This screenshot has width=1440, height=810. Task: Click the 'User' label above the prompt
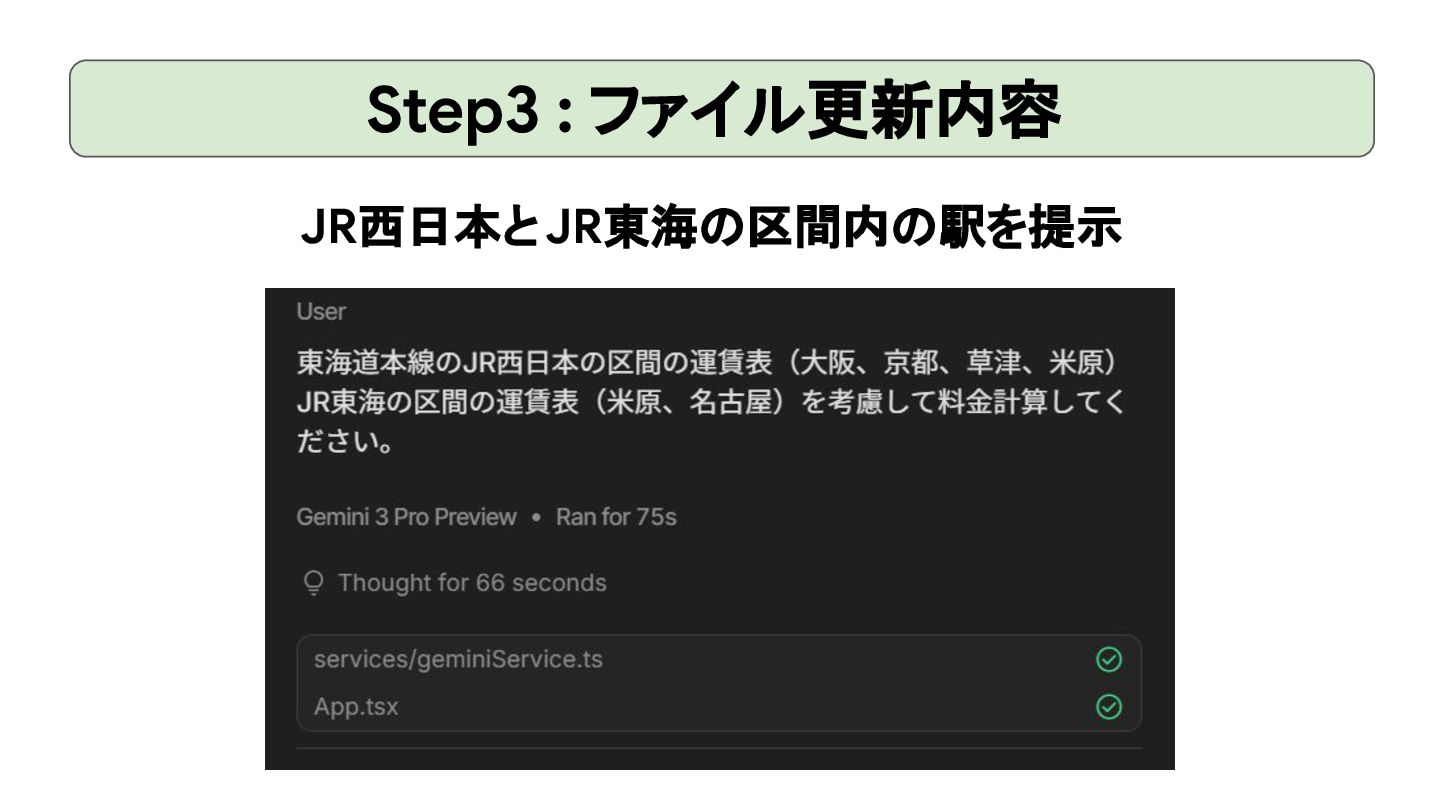point(321,312)
